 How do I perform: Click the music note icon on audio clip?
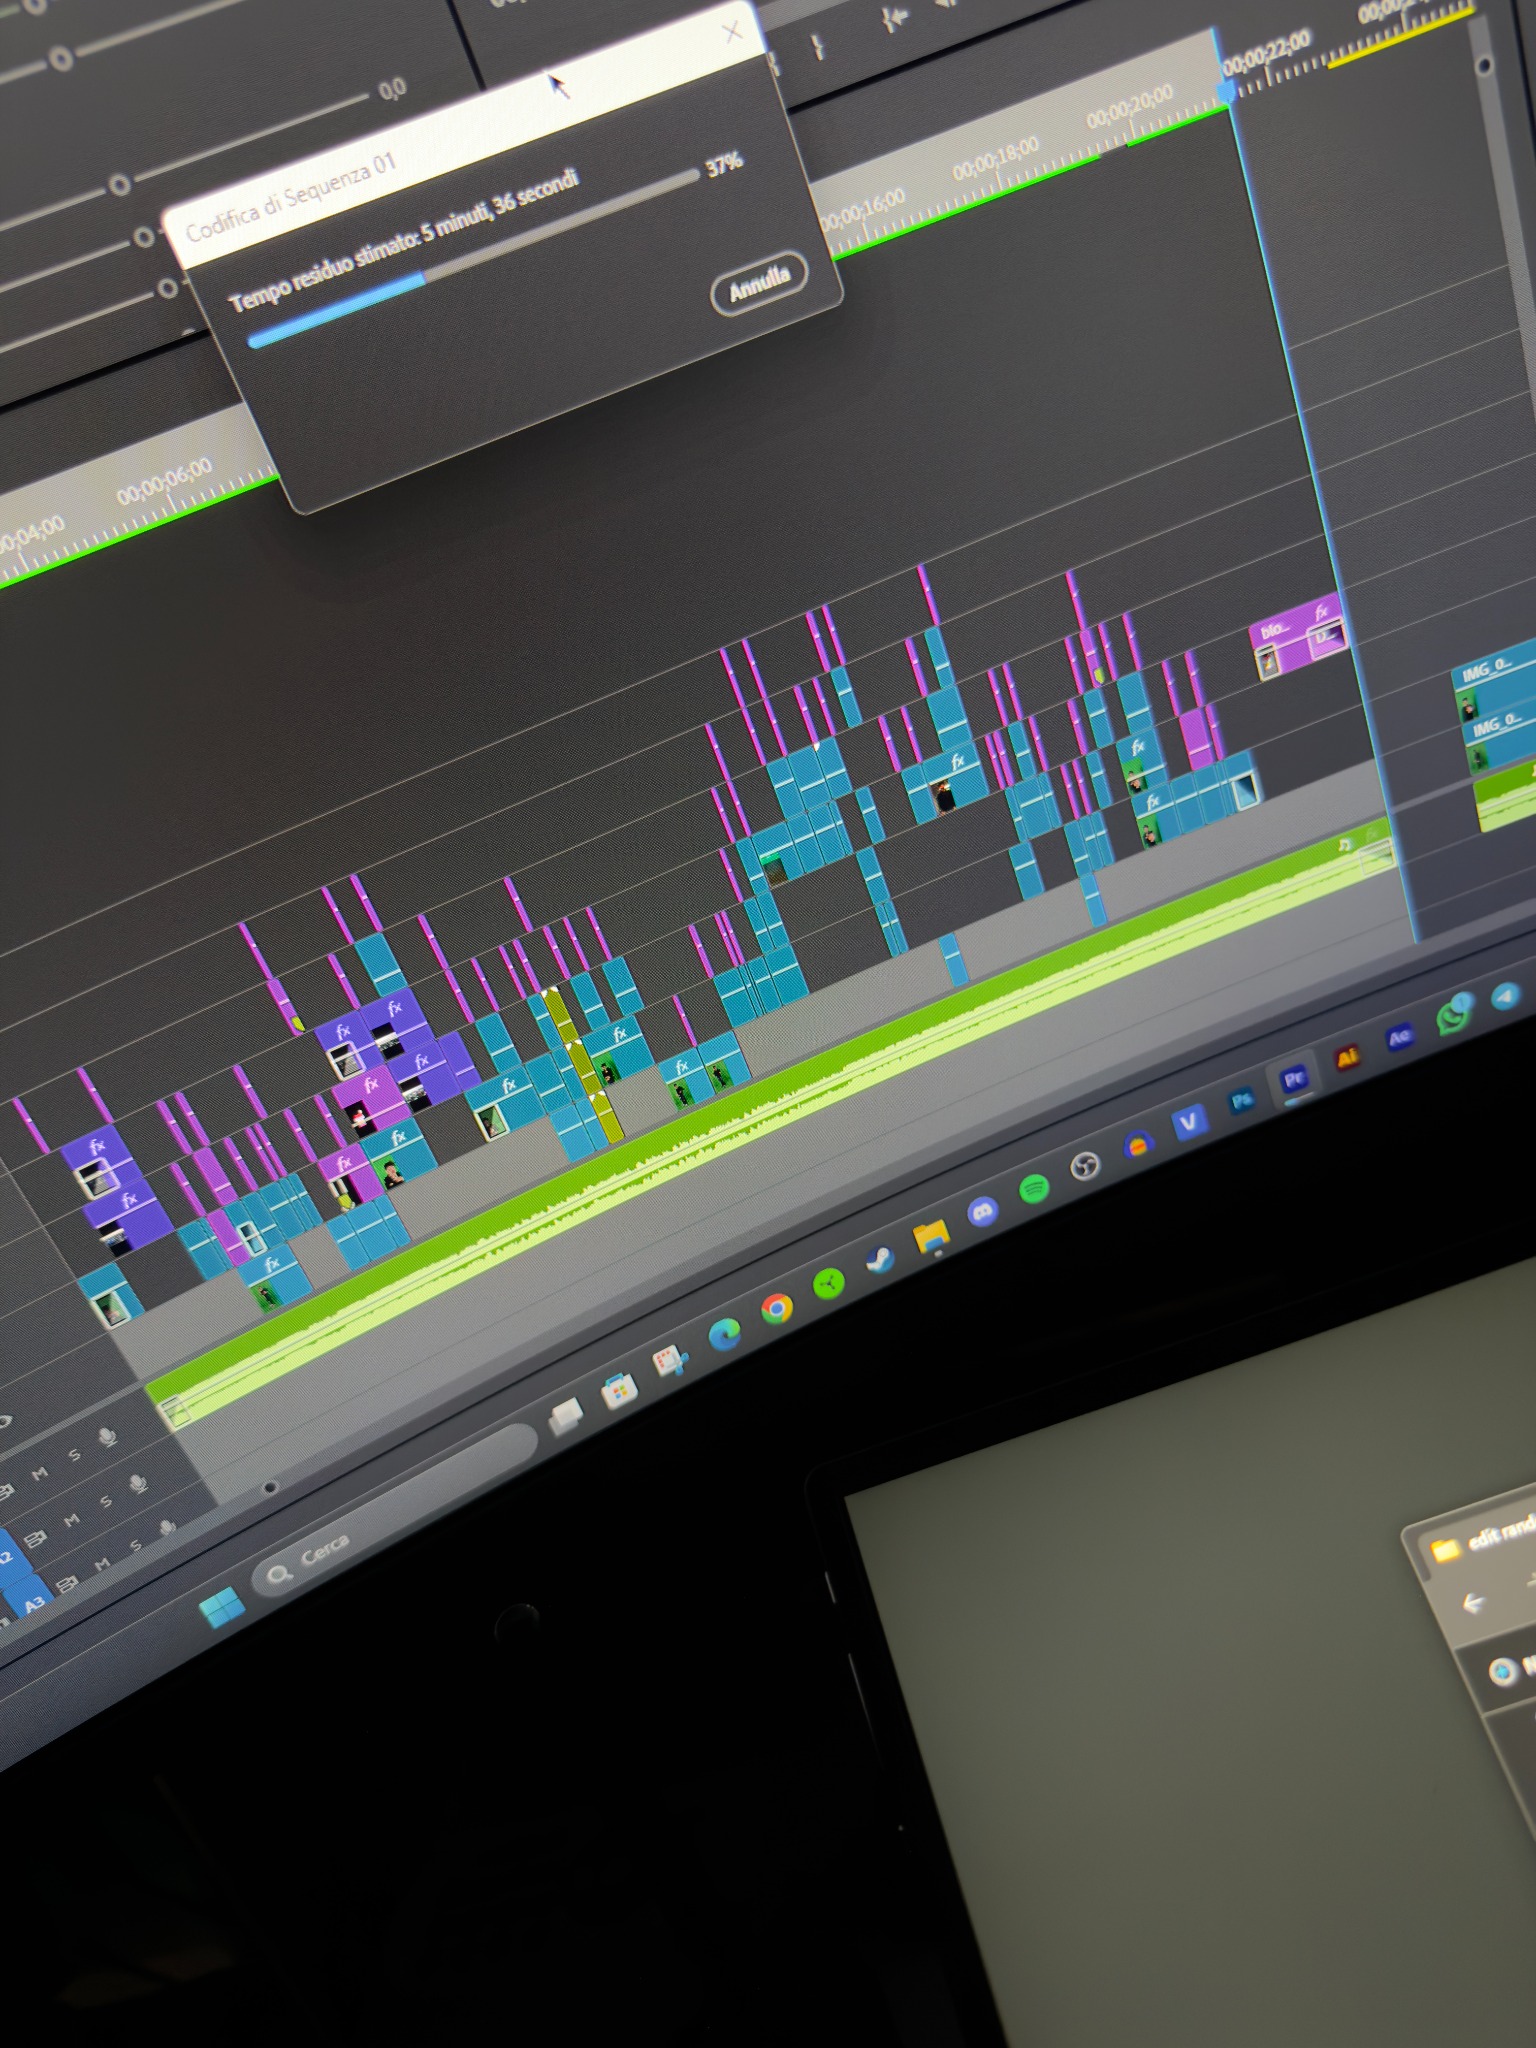pyautogui.click(x=1345, y=845)
